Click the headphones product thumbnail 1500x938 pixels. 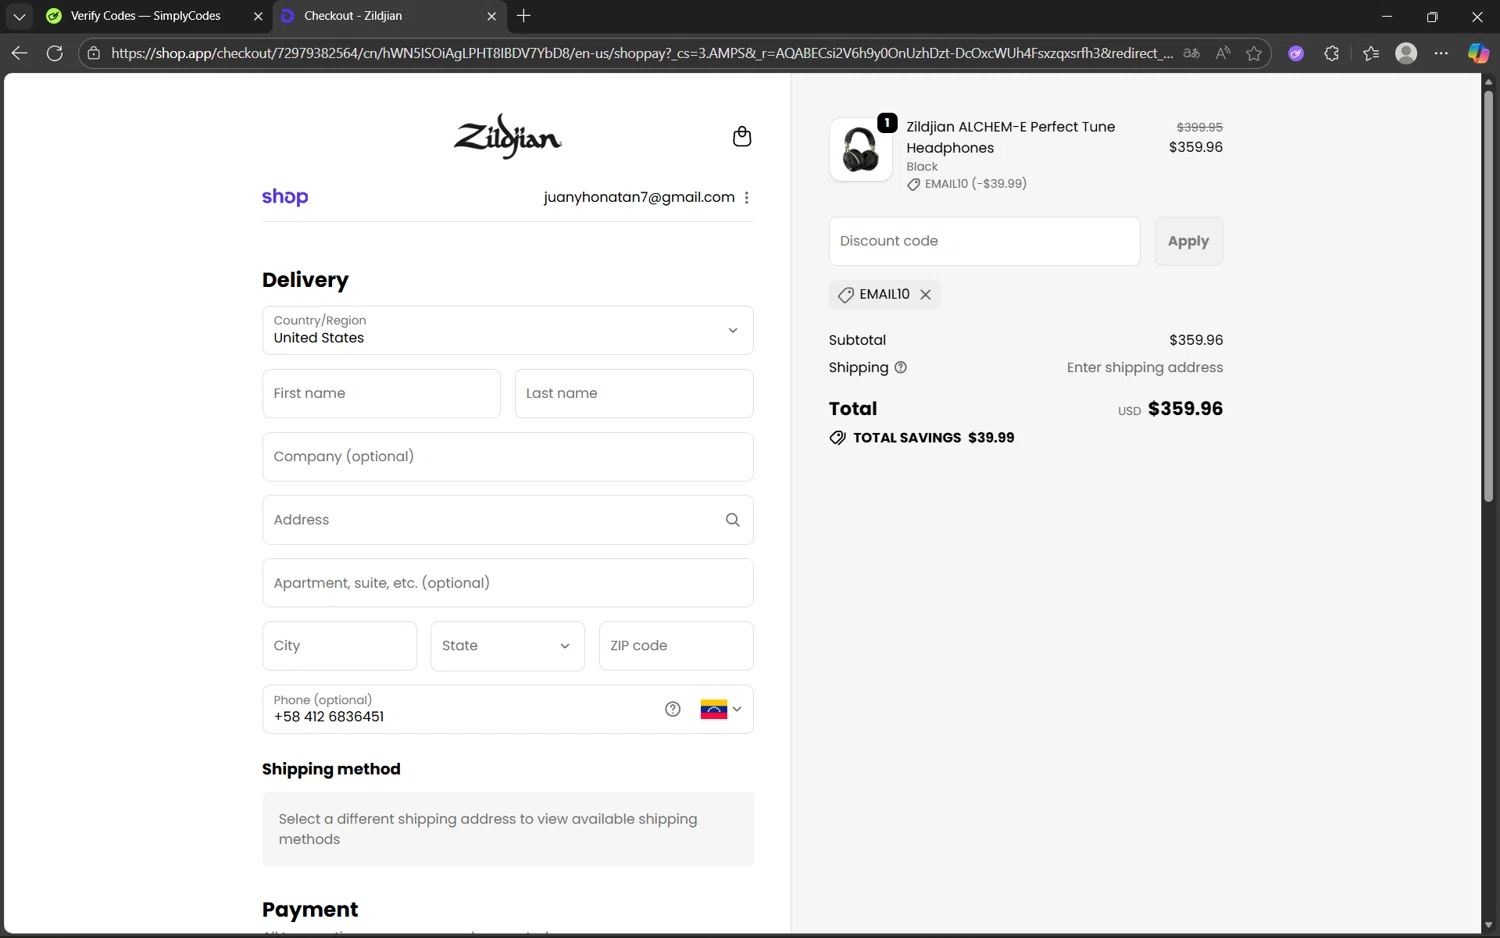[x=860, y=150]
